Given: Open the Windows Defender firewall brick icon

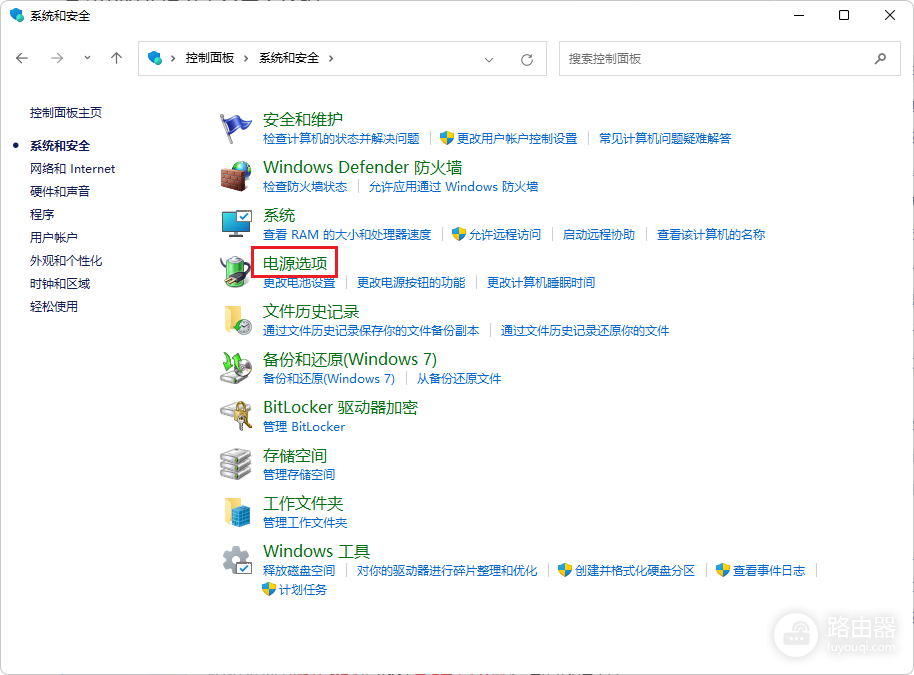Looking at the screenshot, I should (x=235, y=176).
